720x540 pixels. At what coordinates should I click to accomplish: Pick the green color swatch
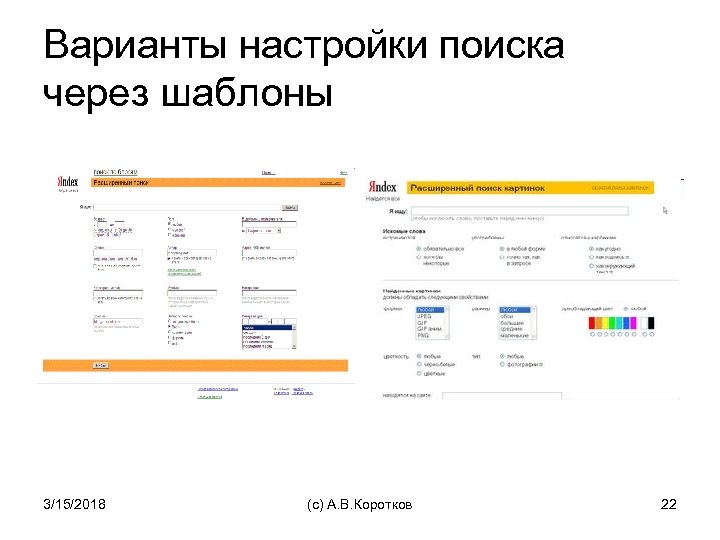(613, 323)
